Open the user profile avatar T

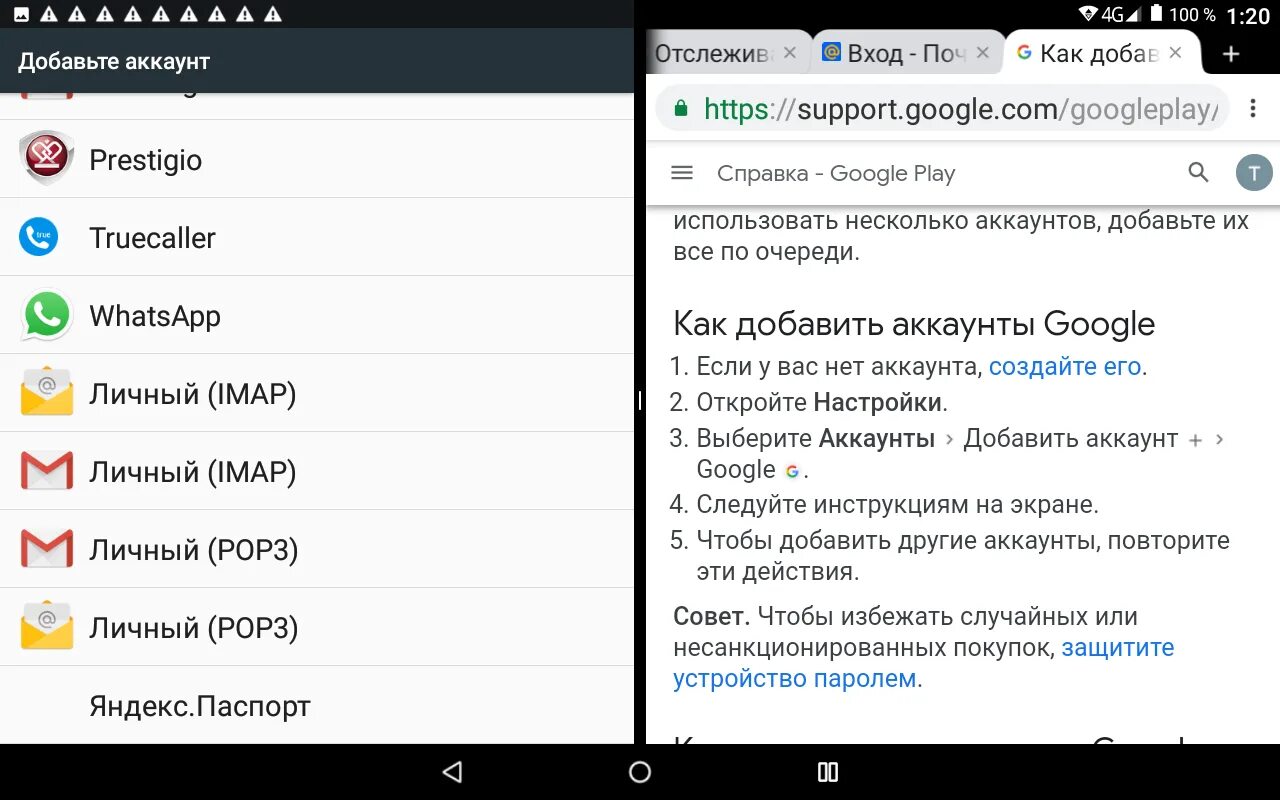click(x=1254, y=173)
